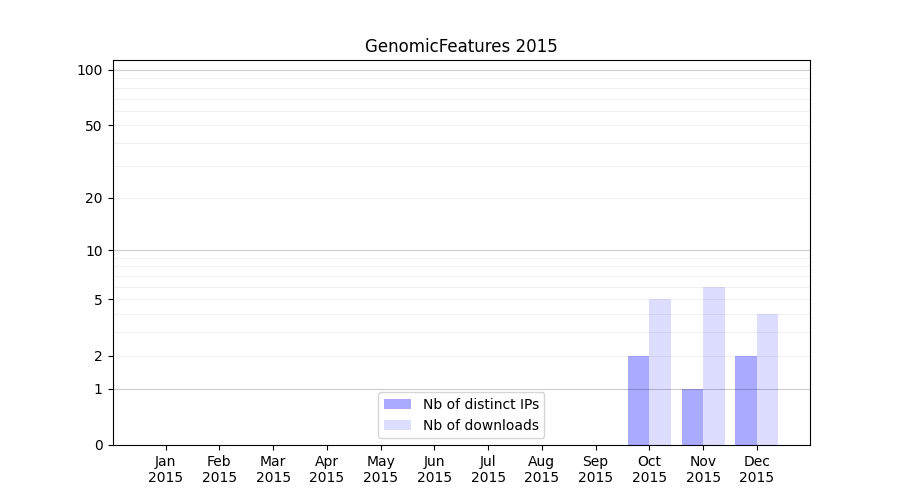Viewport: 900px width, 500px height.
Task: Click the '50' y-axis tick label
Action: [x=94, y=126]
